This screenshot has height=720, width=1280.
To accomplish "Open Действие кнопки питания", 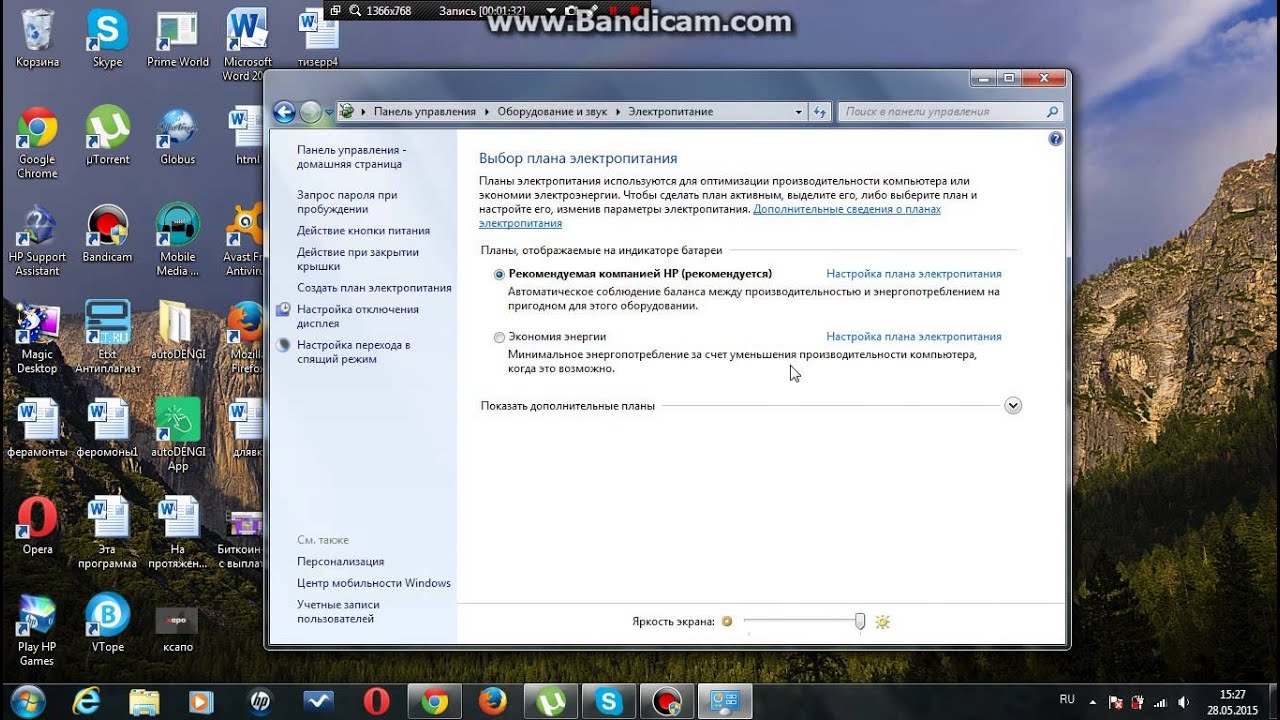I will [x=363, y=231].
